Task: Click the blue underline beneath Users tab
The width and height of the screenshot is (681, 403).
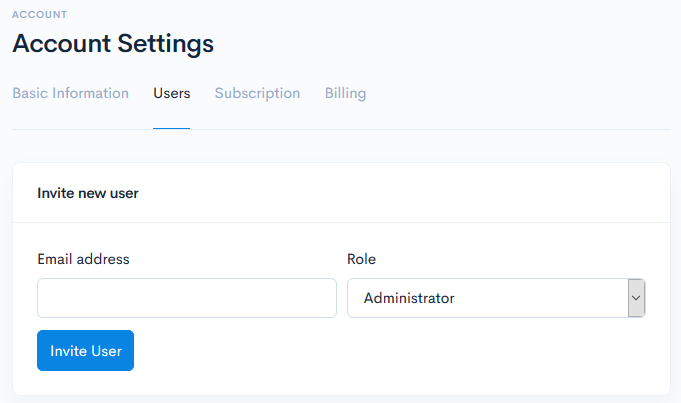Action: (x=171, y=128)
